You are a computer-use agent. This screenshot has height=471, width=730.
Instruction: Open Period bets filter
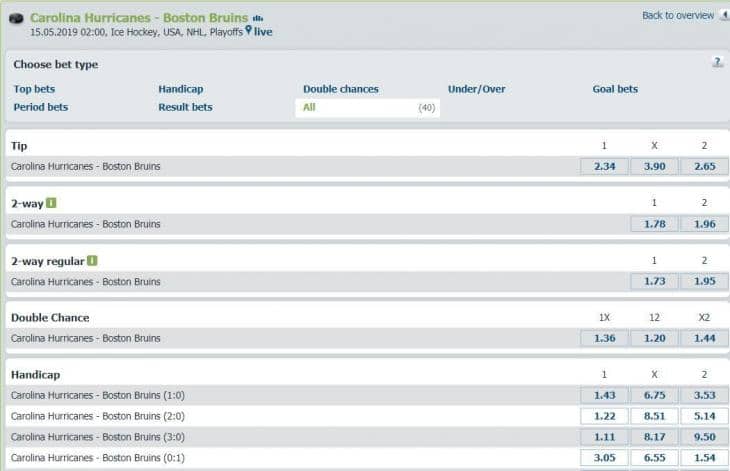[41, 107]
